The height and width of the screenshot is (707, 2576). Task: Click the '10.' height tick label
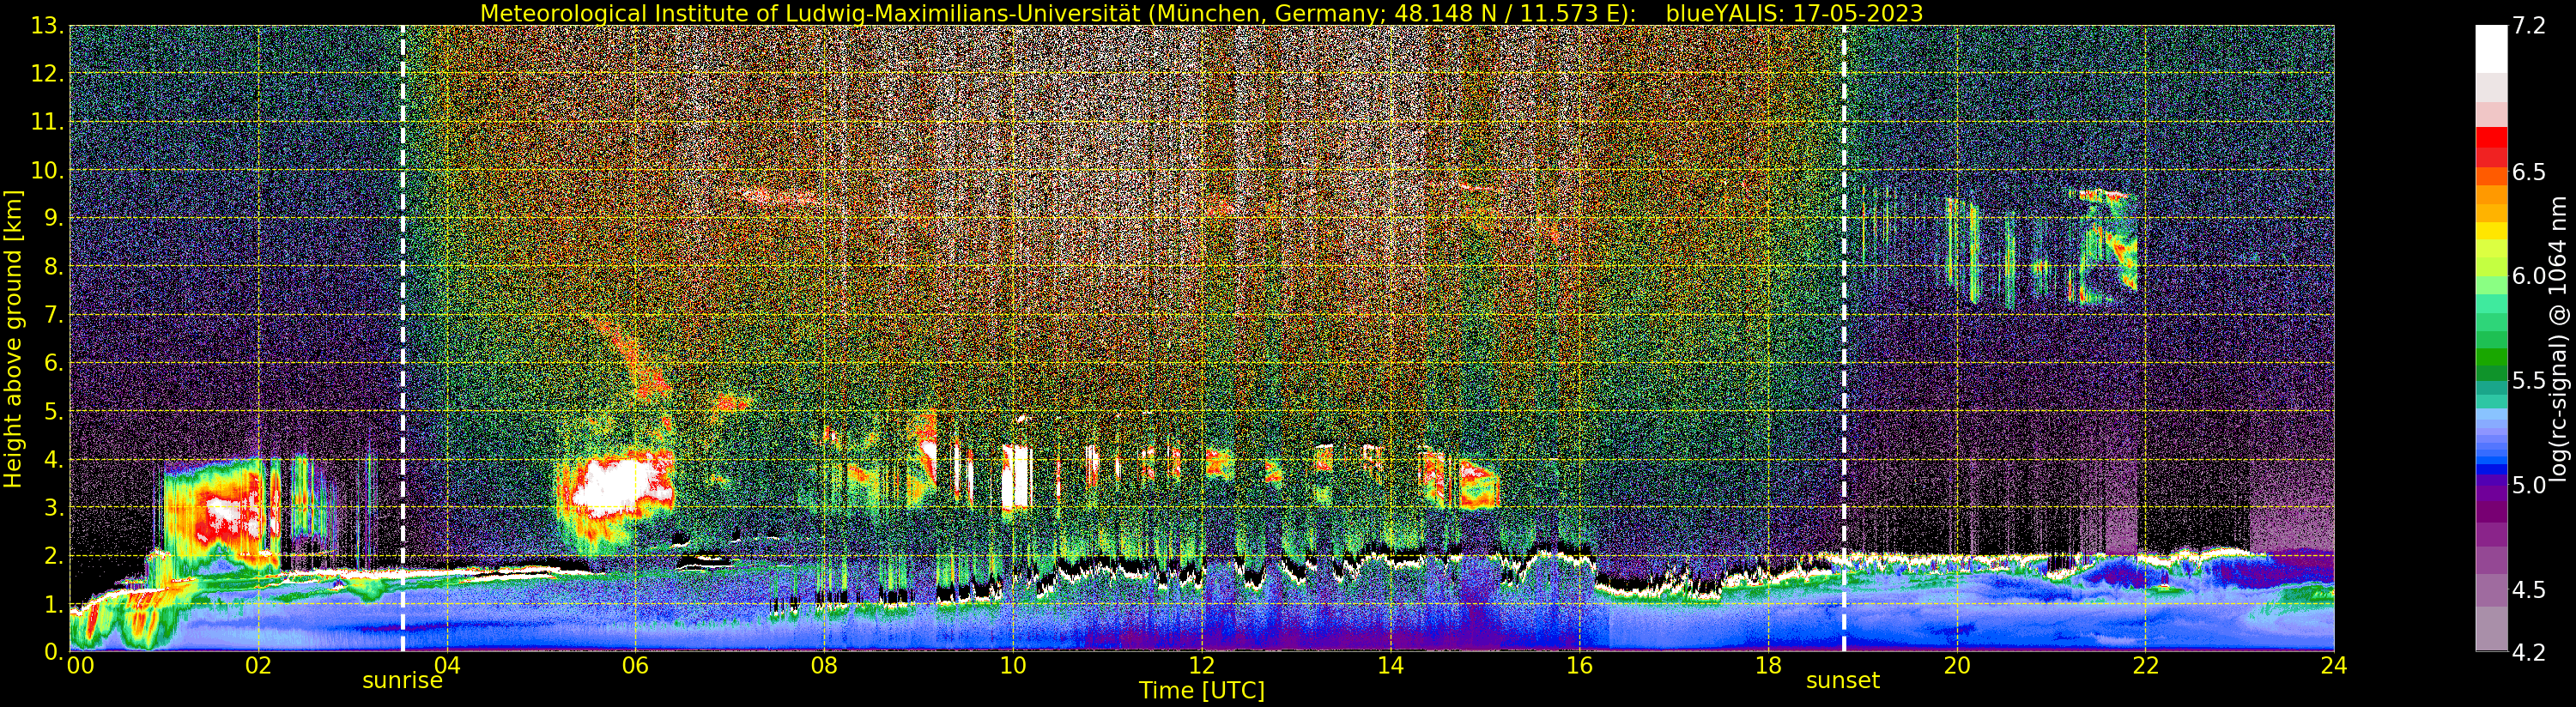point(48,170)
